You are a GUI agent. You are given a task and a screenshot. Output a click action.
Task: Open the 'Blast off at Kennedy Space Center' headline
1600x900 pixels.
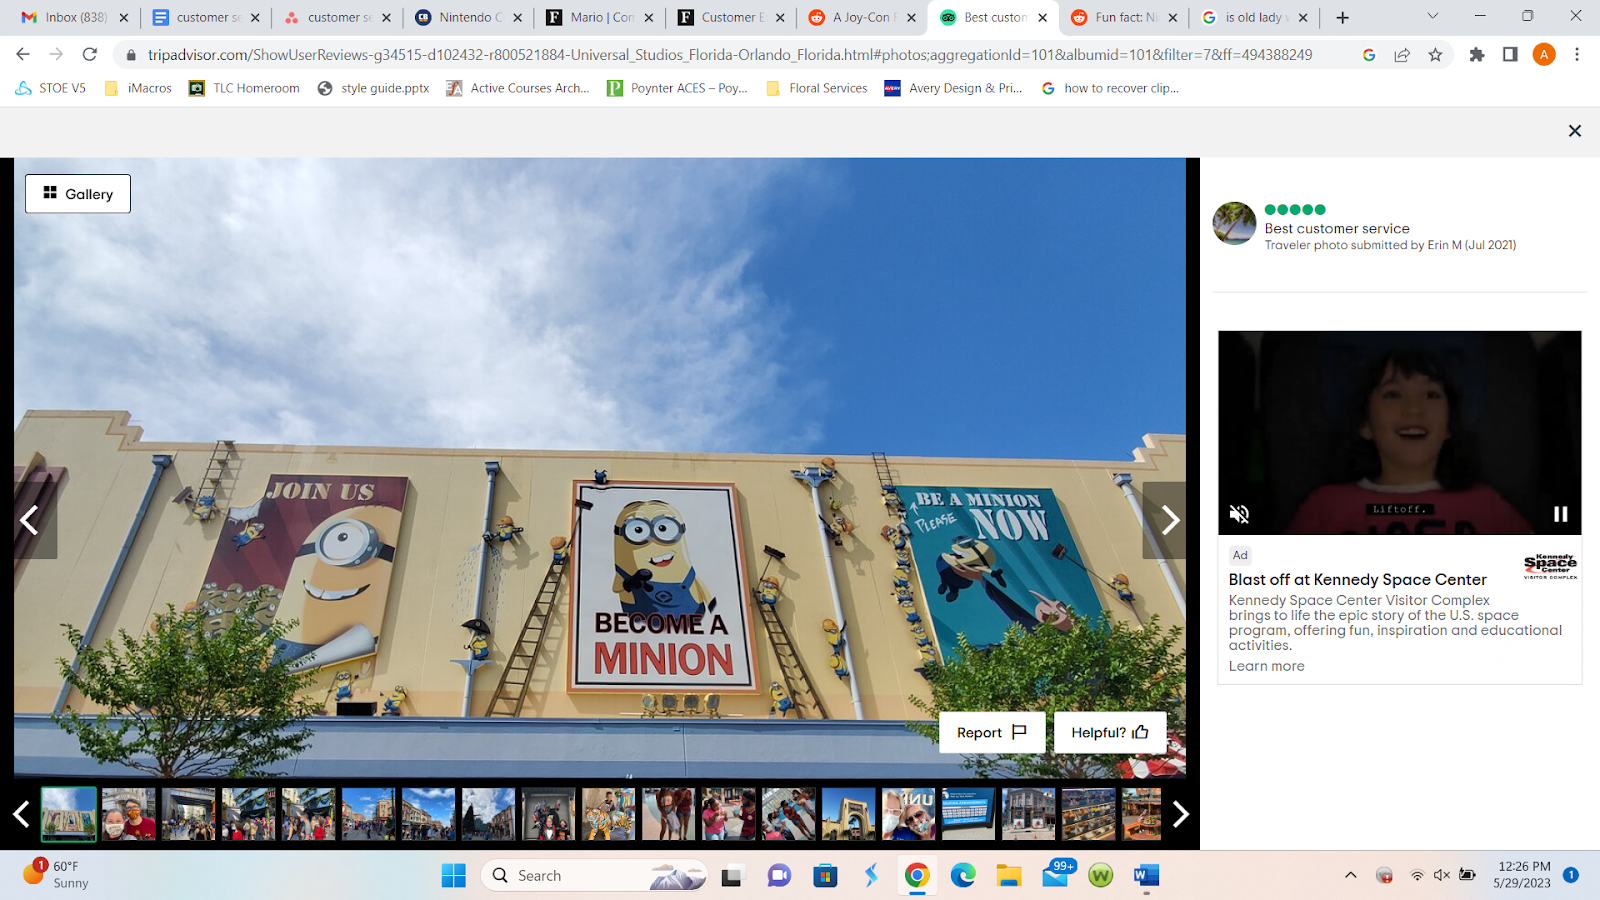click(1358, 580)
